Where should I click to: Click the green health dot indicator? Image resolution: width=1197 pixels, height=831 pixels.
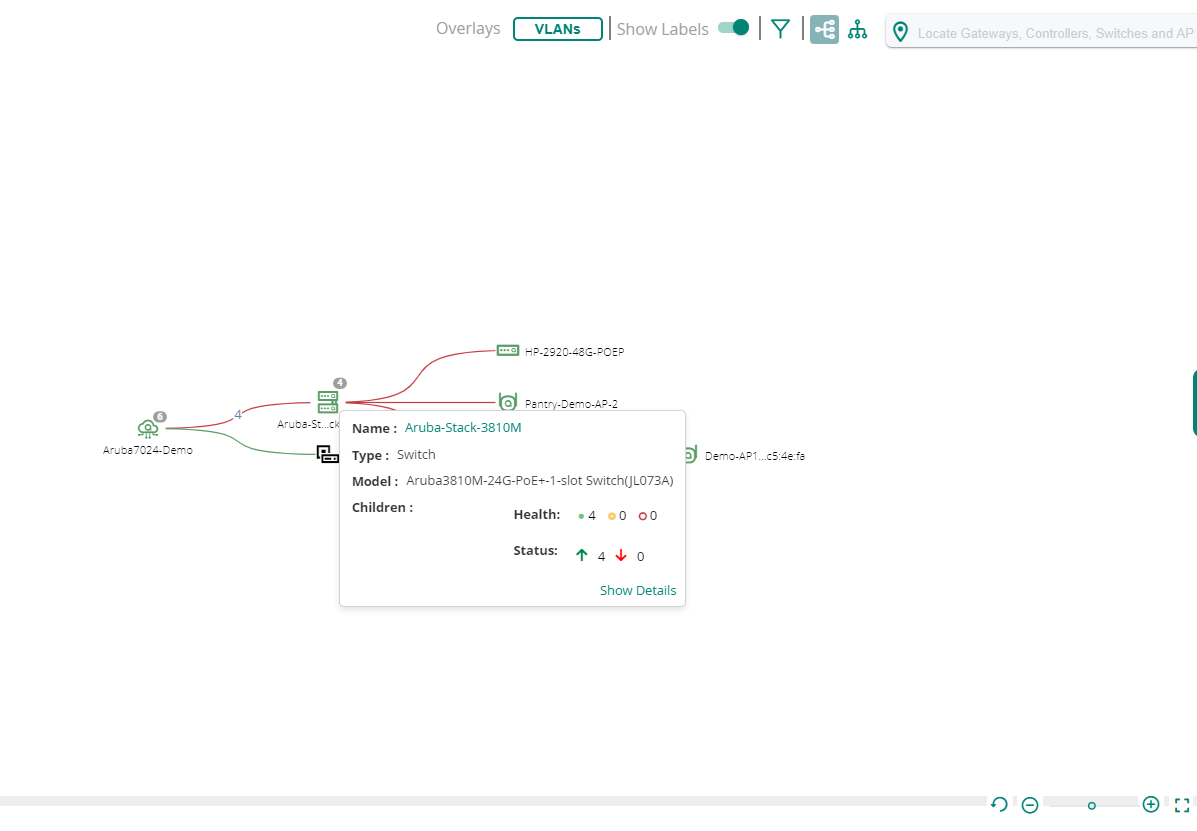581,517
